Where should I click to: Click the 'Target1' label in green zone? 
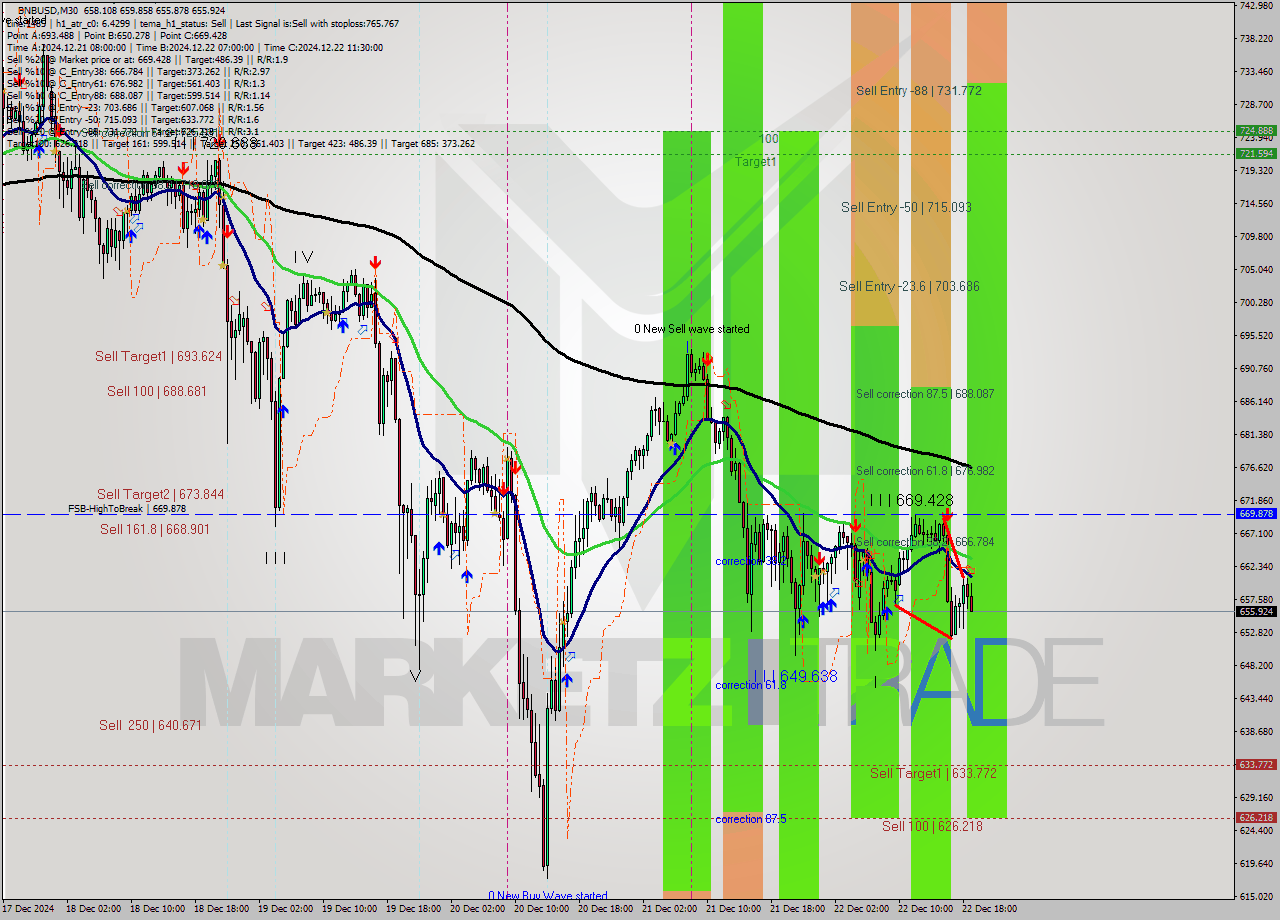(x=756, y=162)
